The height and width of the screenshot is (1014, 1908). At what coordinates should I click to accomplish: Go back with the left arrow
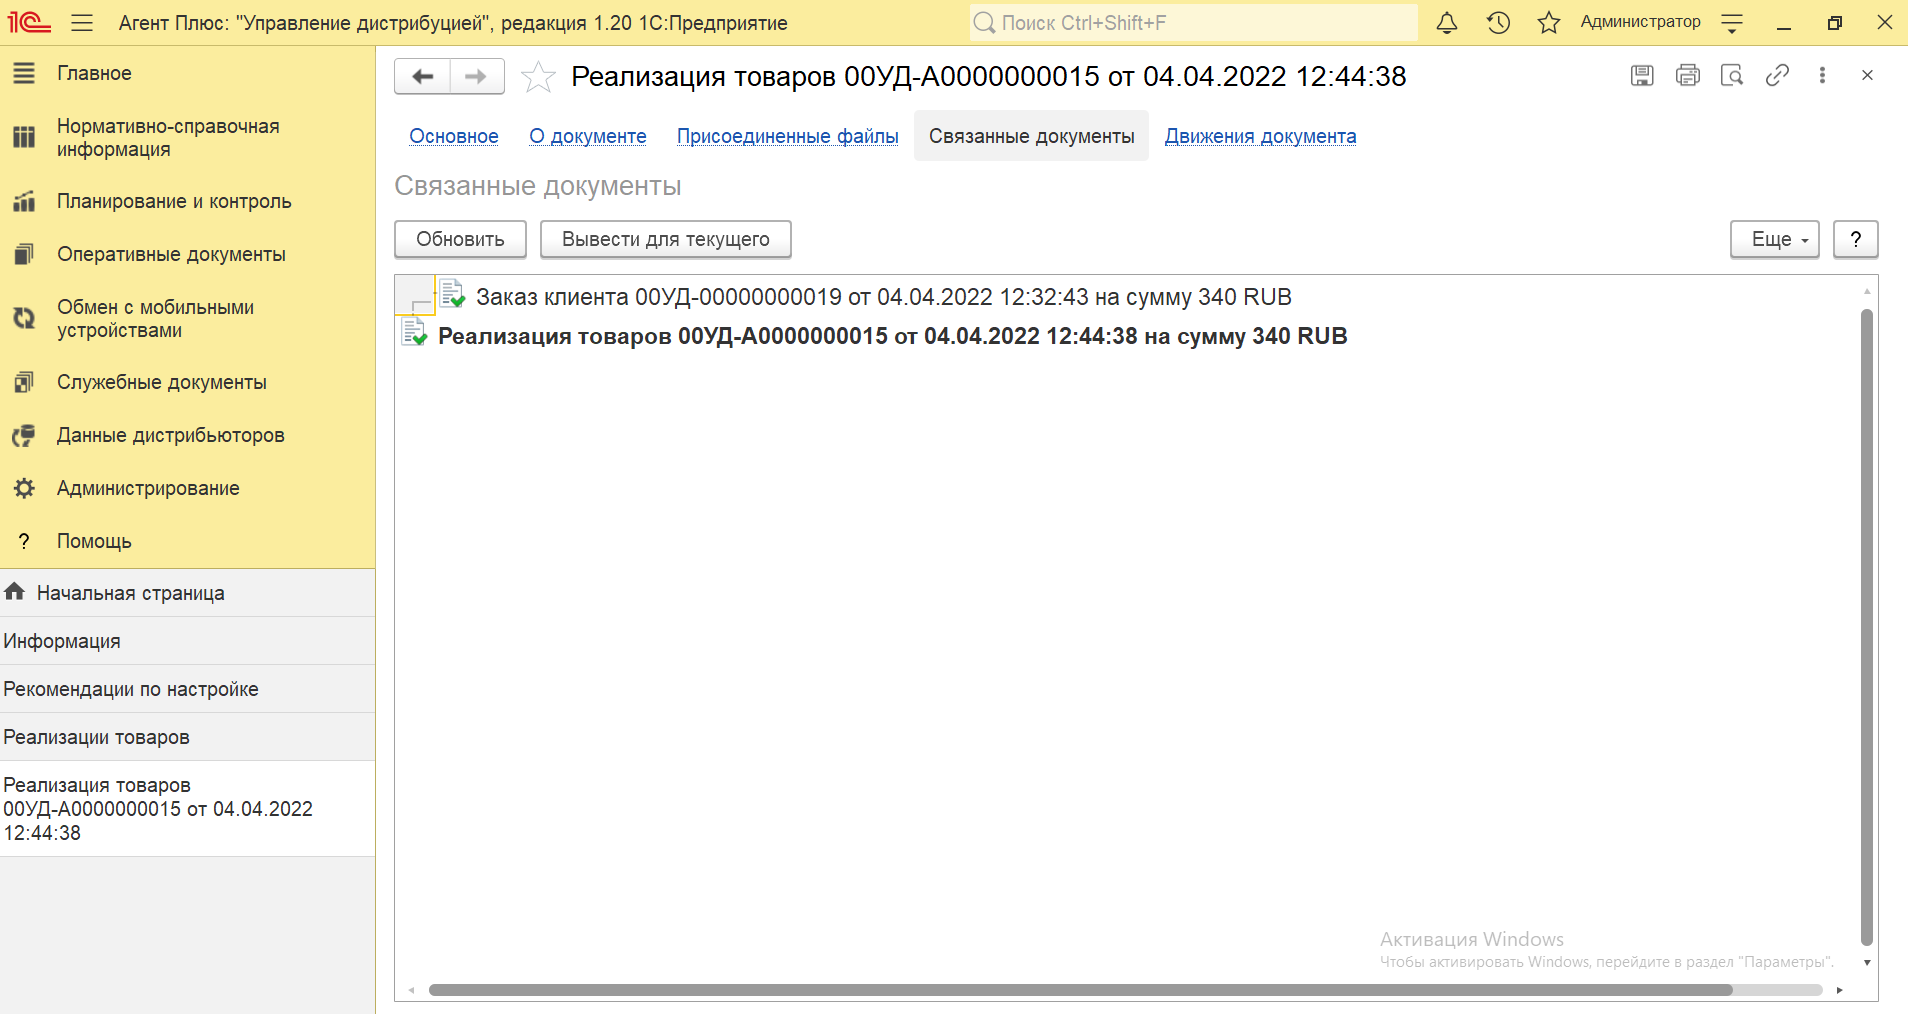(x=423, y=77)
